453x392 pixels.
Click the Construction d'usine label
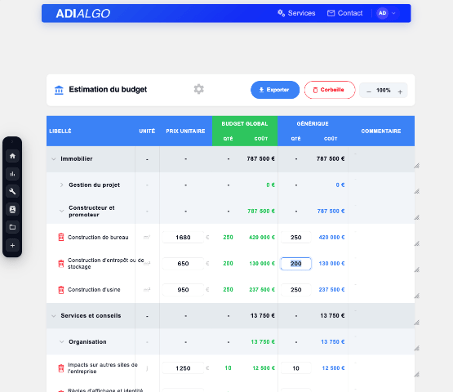pos(94,290)
